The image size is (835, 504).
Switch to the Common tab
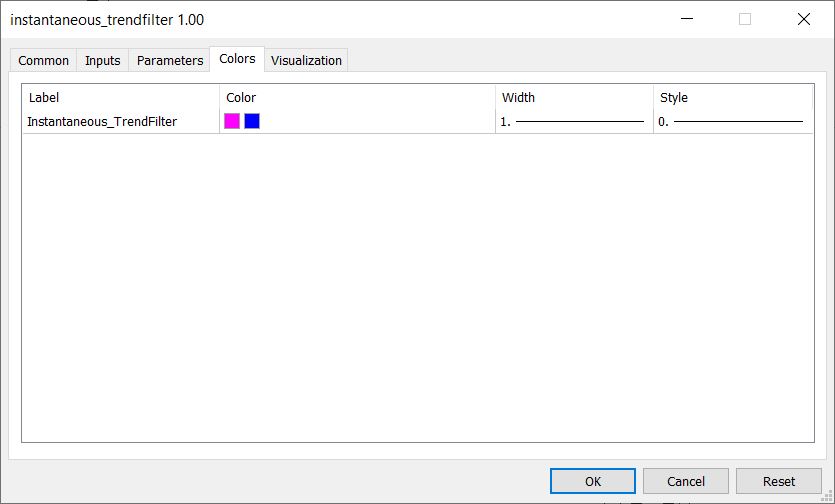pos(44,60)
